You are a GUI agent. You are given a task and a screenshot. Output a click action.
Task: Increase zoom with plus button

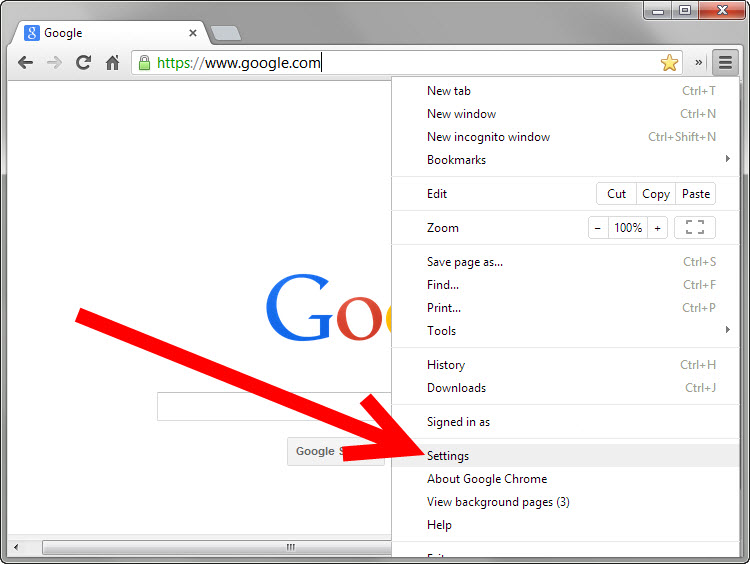[x=658, y=228]
